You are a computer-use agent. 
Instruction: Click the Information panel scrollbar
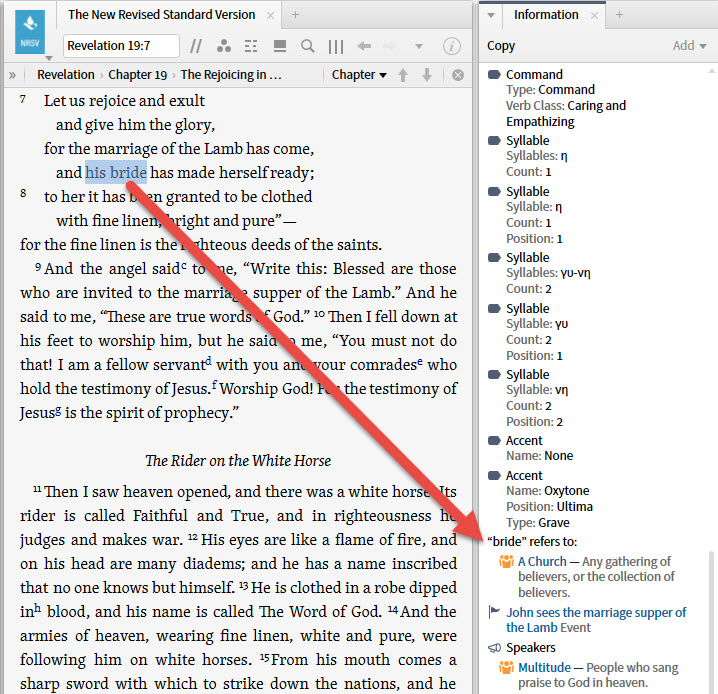coord(711,623)
